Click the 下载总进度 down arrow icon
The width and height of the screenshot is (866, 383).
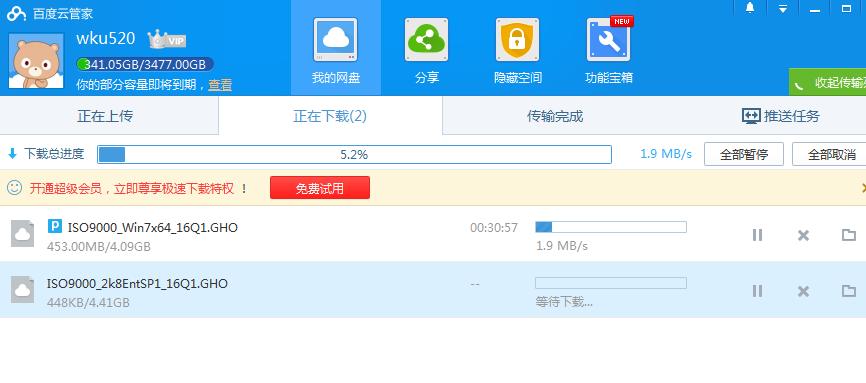click(x=13, y=154)
